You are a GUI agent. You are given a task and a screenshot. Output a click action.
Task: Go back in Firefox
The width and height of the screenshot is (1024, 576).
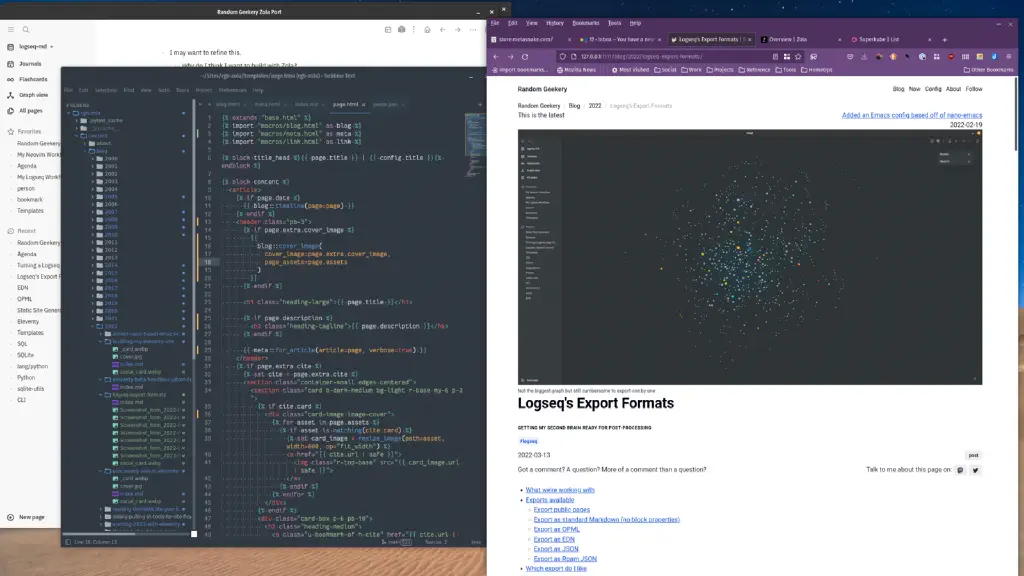click(x=496, y=57)
